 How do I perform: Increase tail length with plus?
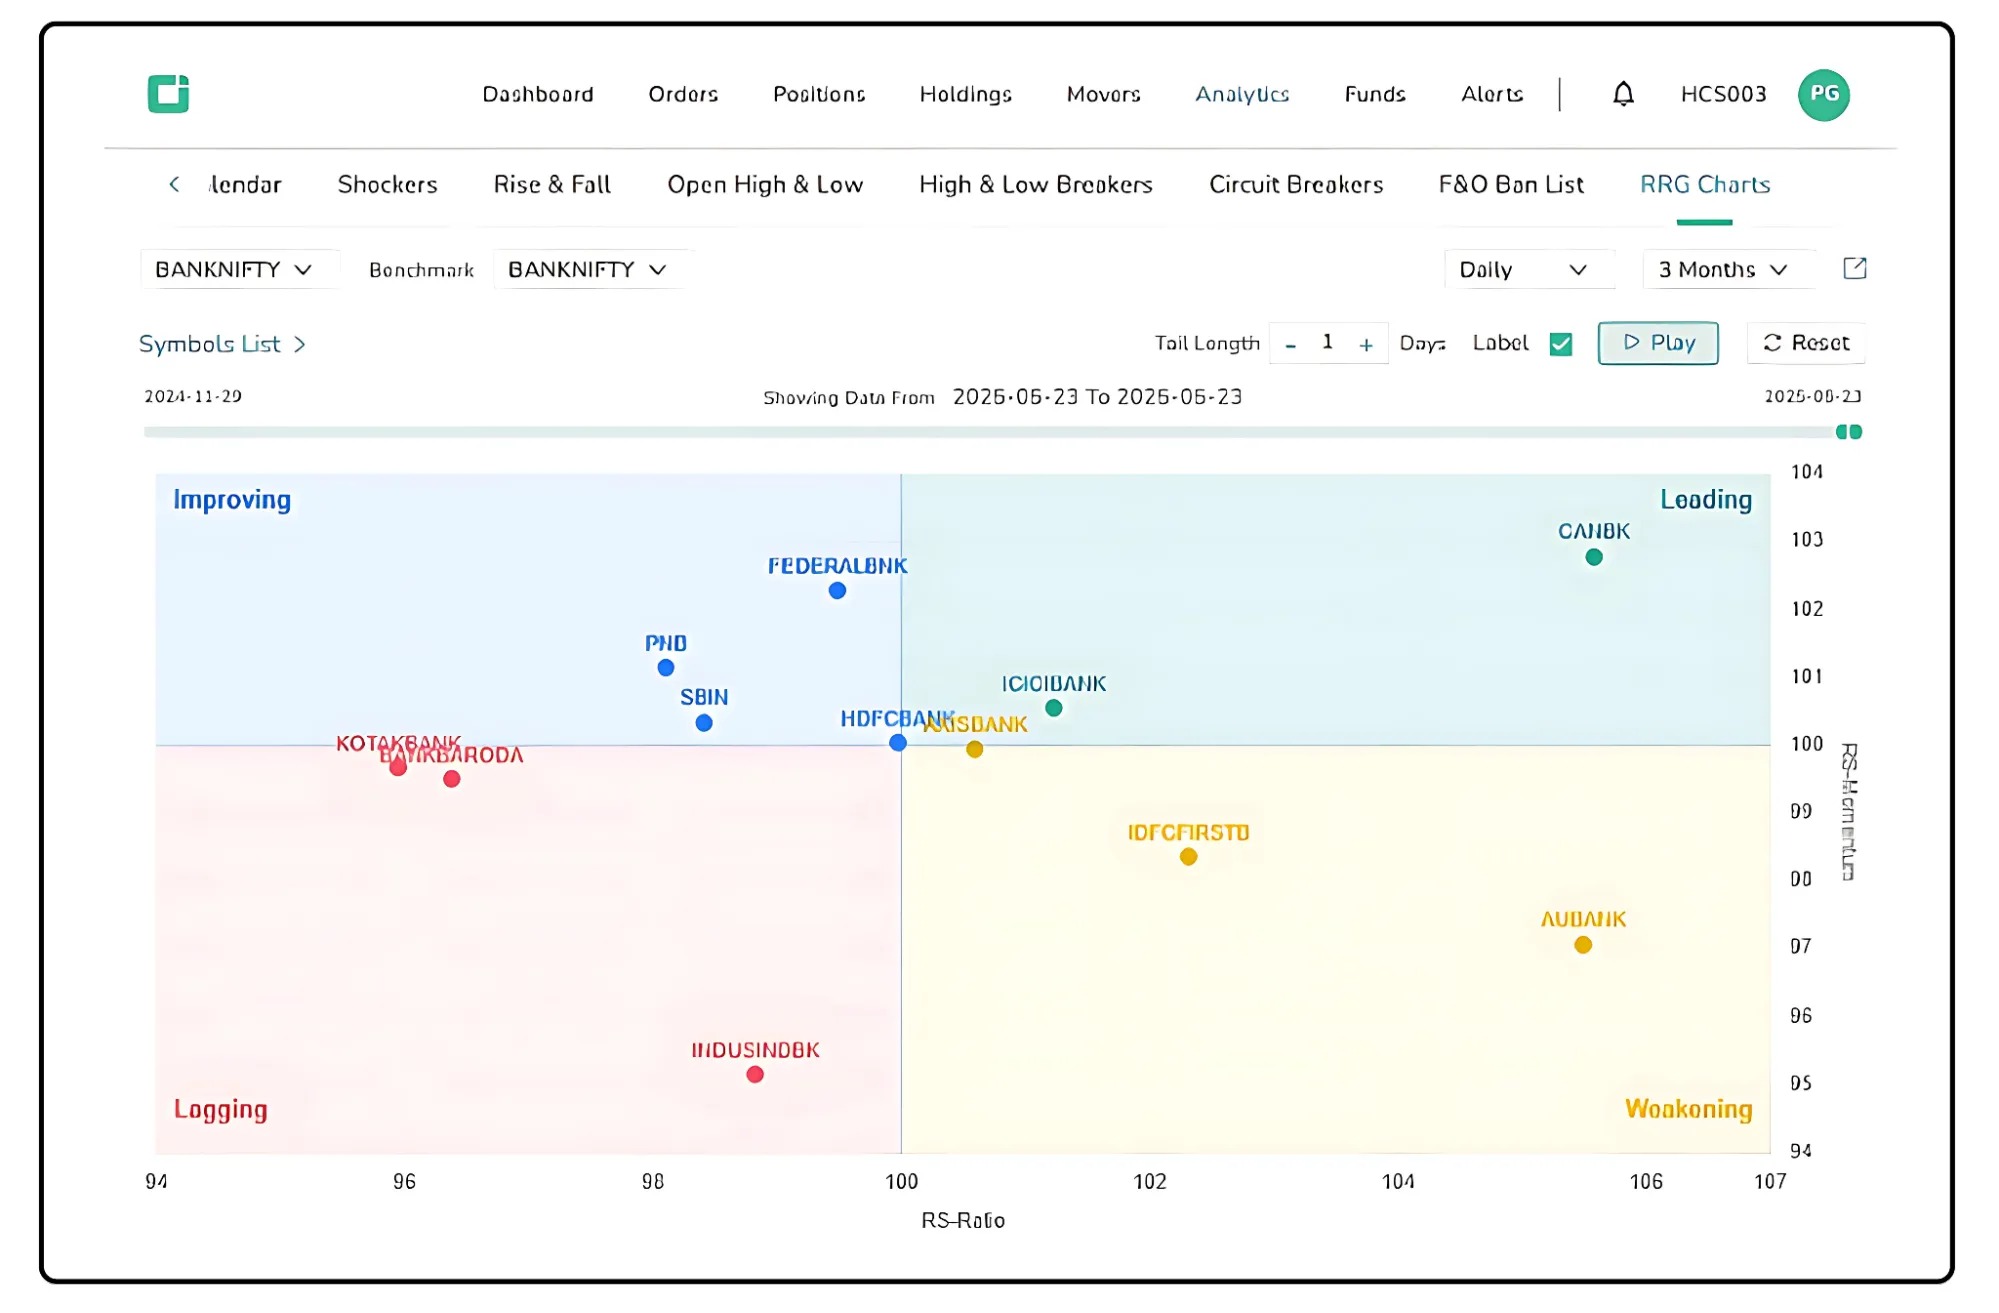tap(1366, 345)
